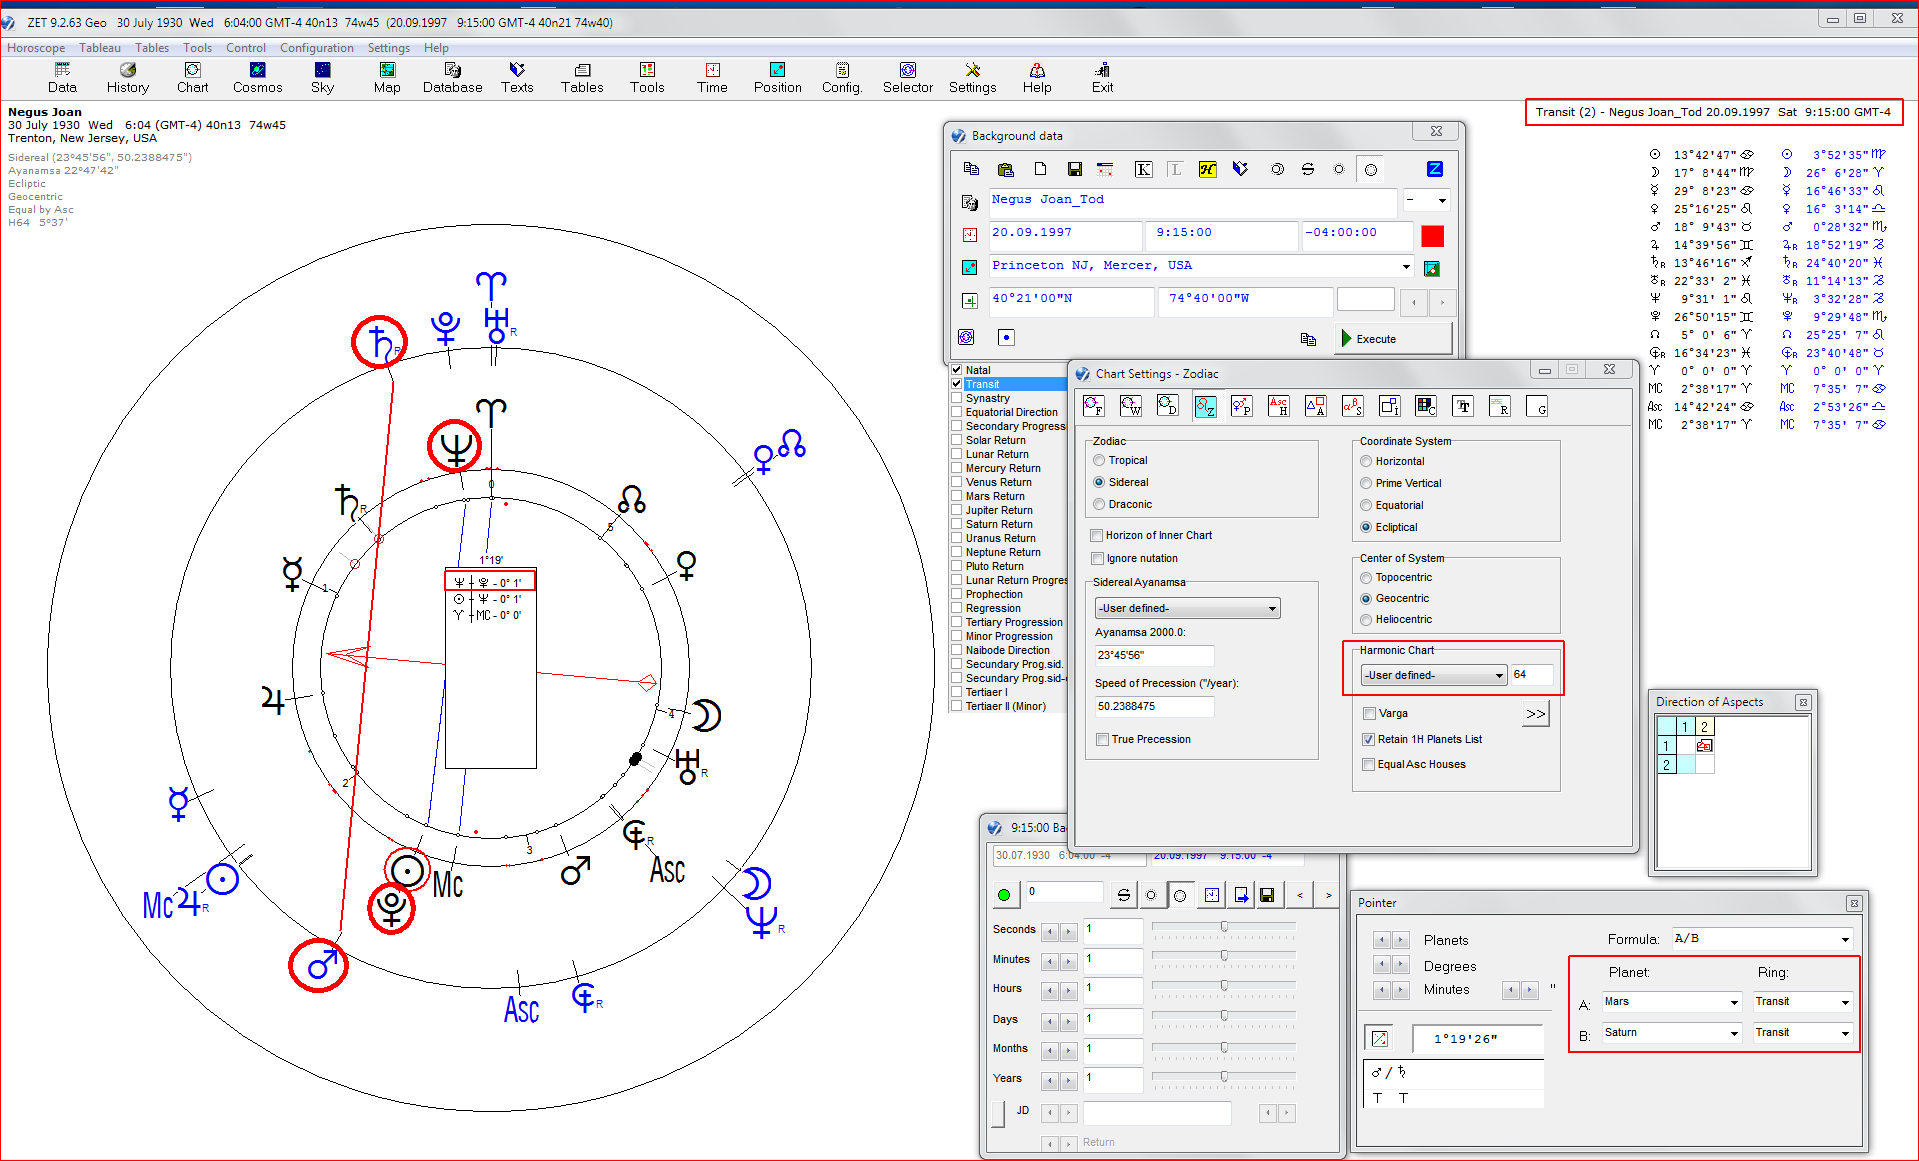Click the yellow H icon in Background data
This screenshot has width=1919, height=1161.
(1208, 169)
